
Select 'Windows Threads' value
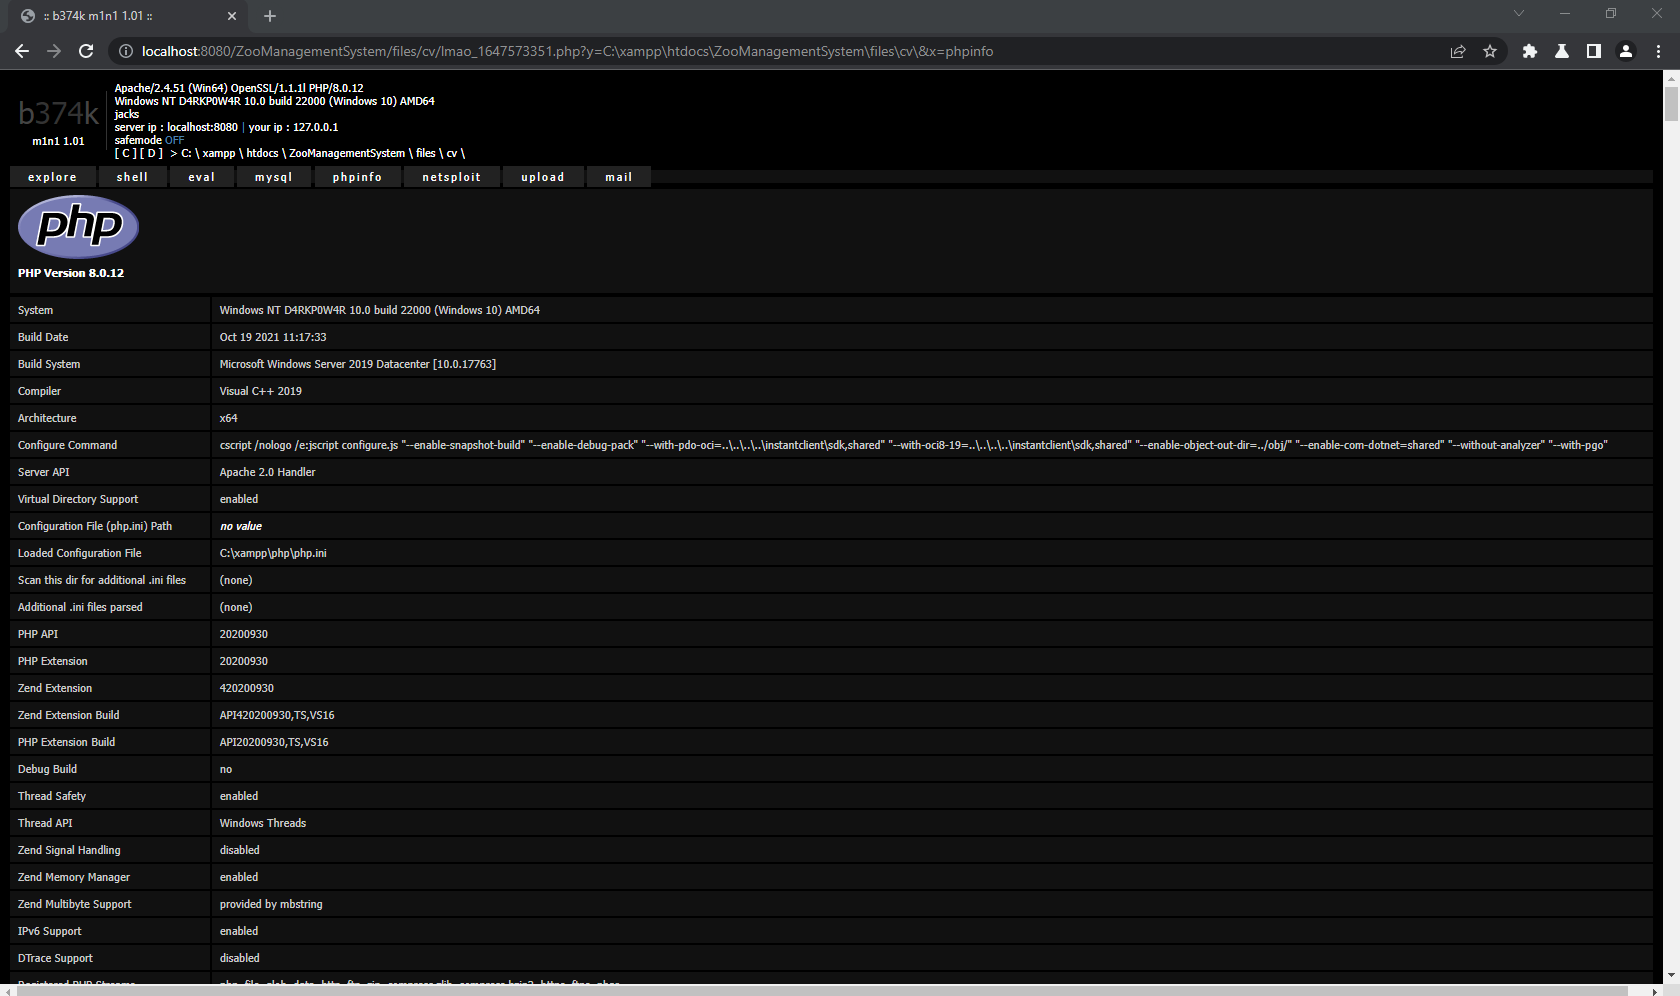coord(263,823)
